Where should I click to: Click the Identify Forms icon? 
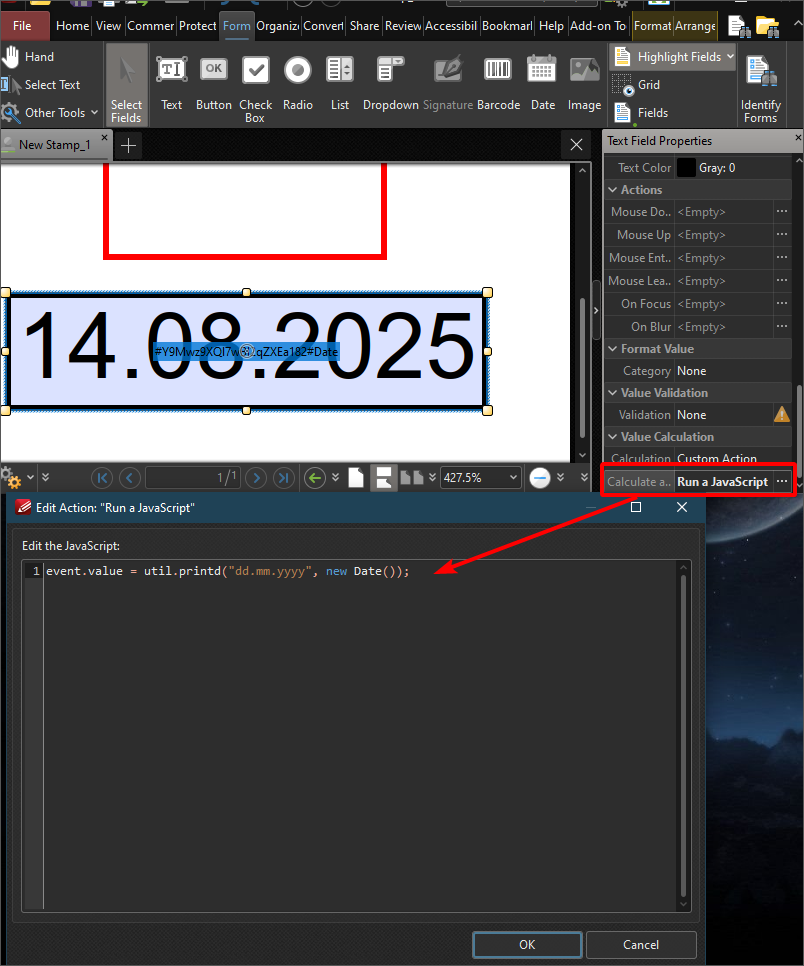click(760, 89)
